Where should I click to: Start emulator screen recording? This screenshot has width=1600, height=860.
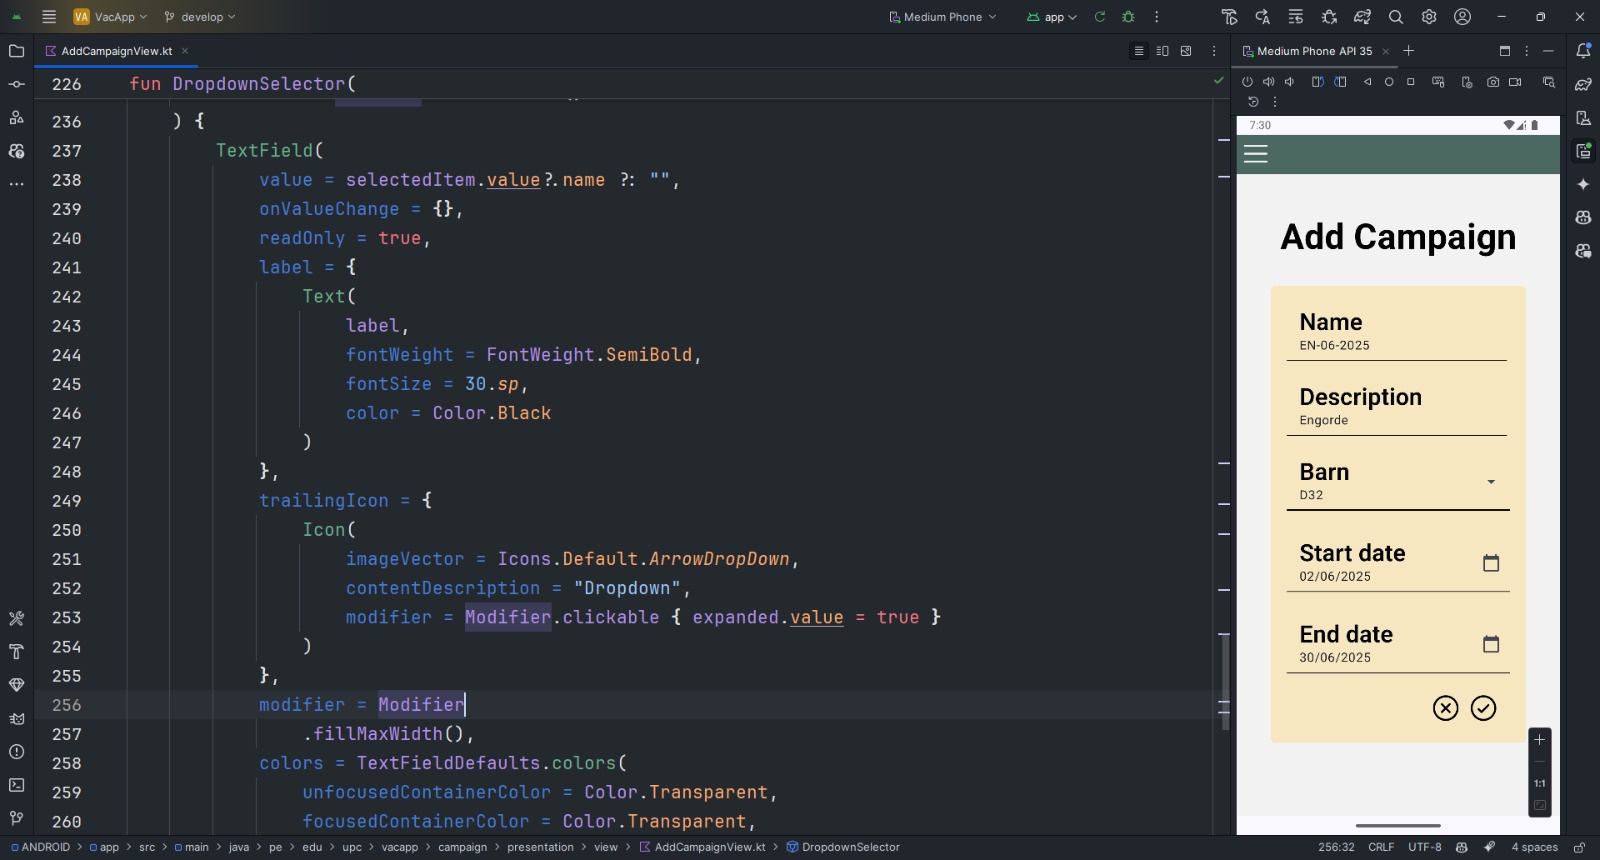[x=1515, y=82]
